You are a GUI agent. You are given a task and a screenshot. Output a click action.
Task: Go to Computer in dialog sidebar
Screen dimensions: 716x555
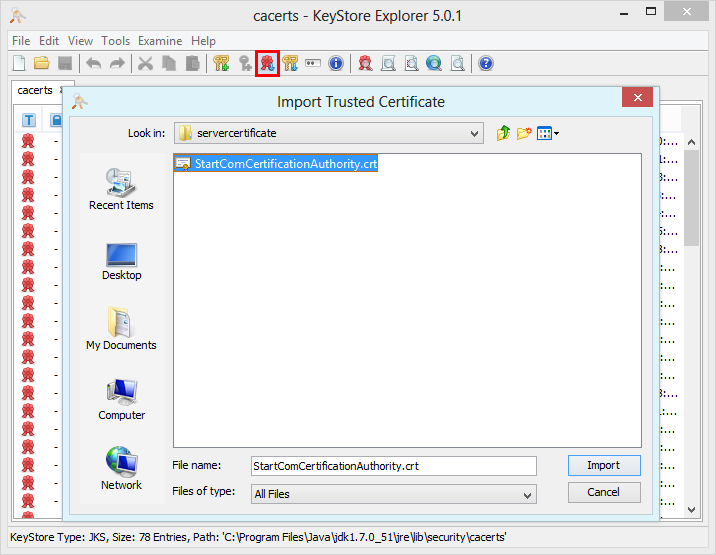pyautogui.click(x=121, y=399)
